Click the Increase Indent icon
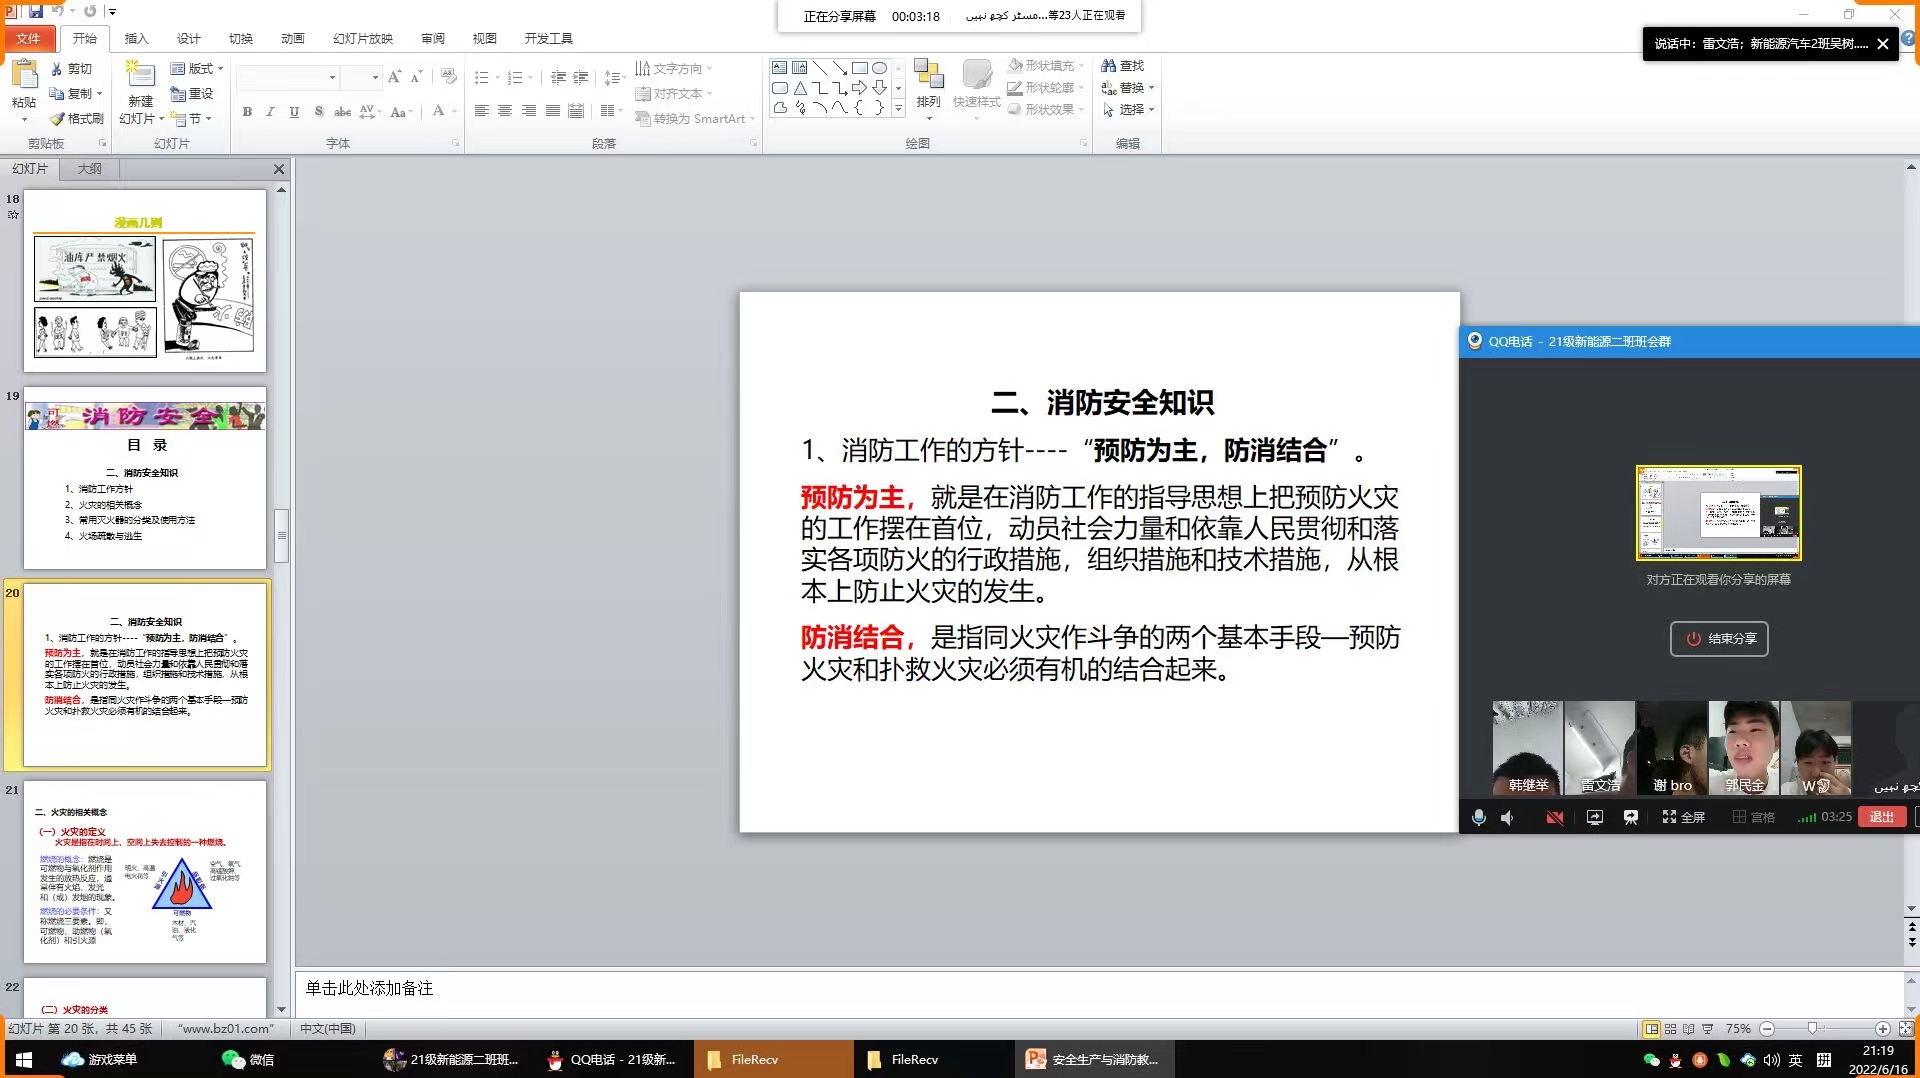This screenshot has height=1078, width=1920. tap(580, 77)
